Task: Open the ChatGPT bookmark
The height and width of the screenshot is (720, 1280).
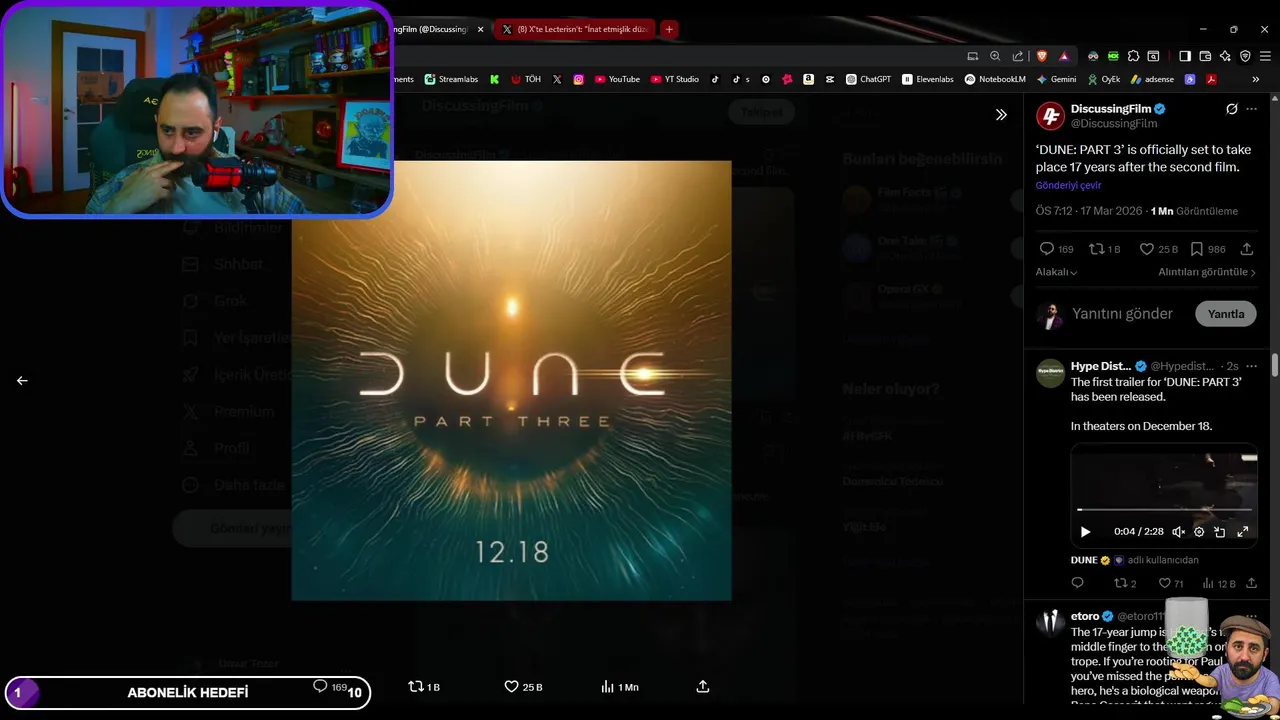Action: pyautogui.click(x=868, y=79)
